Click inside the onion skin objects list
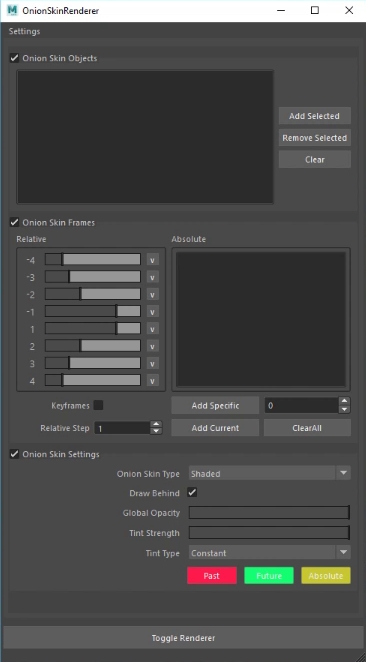Image resolution: width=366 pixels, height=662 pixels. coord(145,137)
